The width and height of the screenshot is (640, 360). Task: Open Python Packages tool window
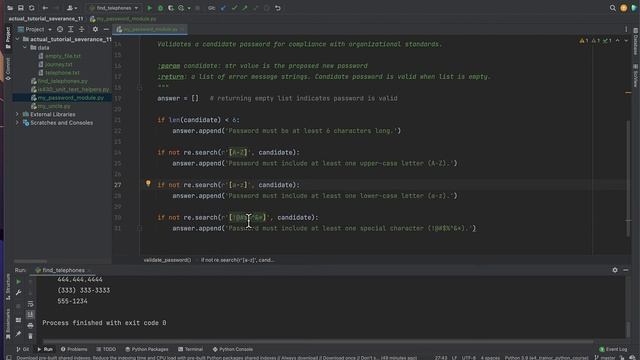(x=147, y=349)
